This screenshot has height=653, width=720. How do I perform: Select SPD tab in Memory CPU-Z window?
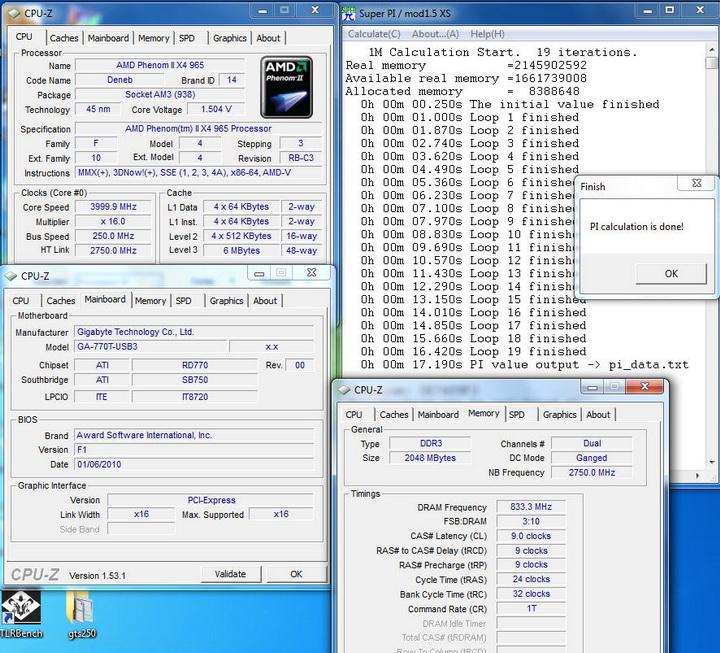coord(517,415)
